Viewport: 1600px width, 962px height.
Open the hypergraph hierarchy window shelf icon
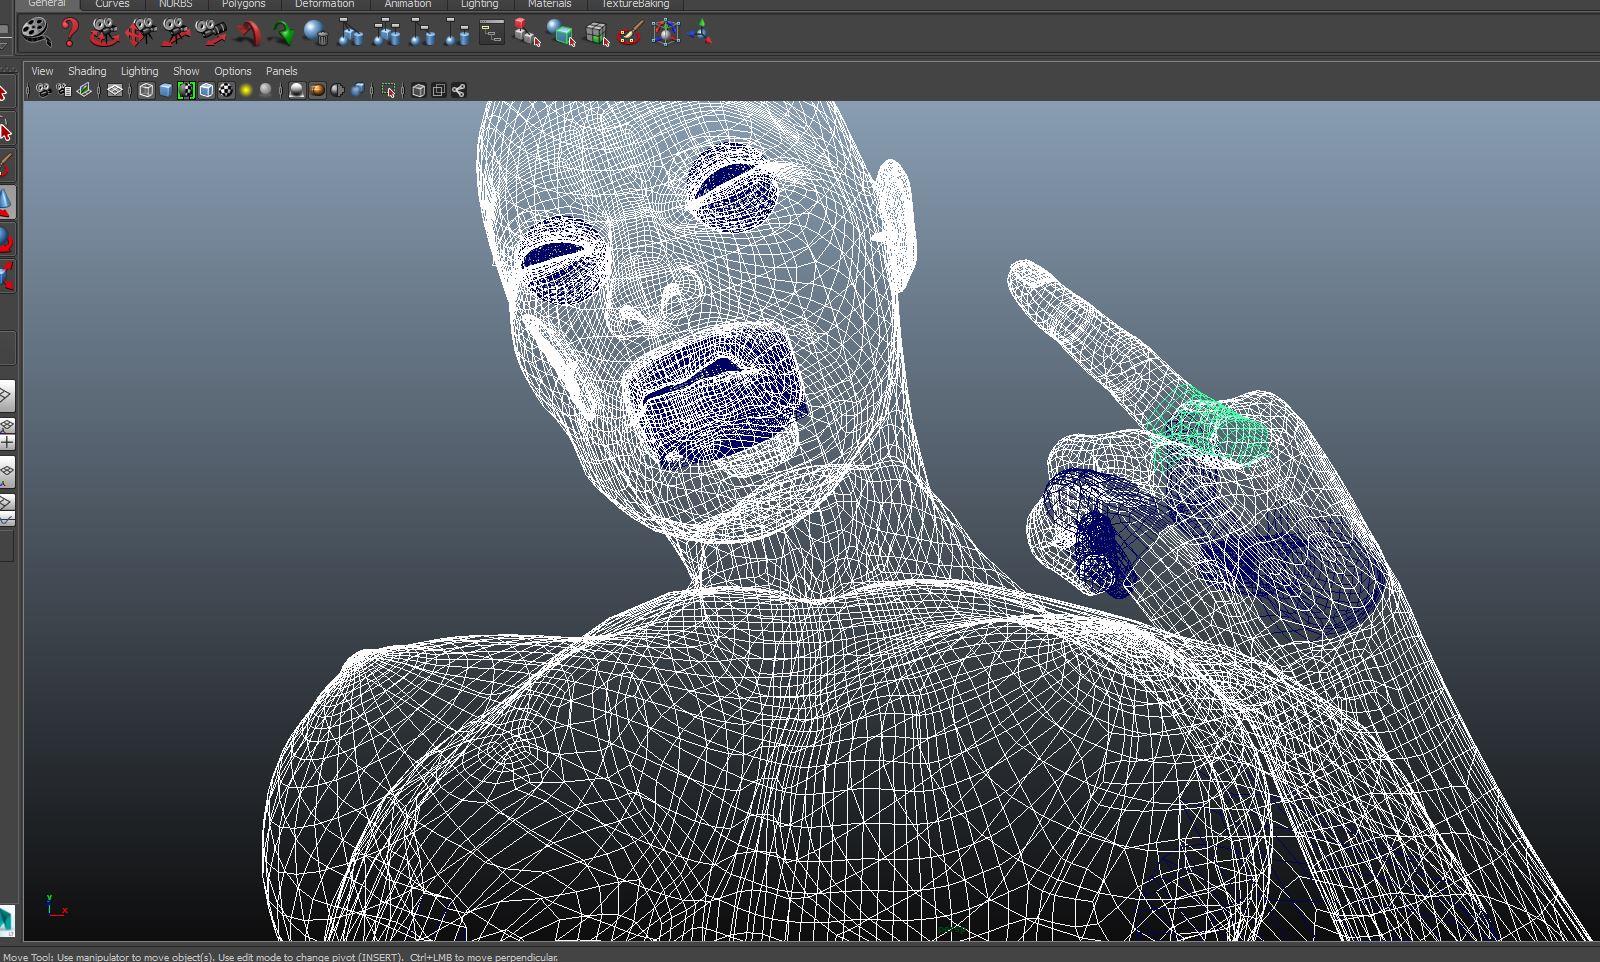(x=492, y=33)
